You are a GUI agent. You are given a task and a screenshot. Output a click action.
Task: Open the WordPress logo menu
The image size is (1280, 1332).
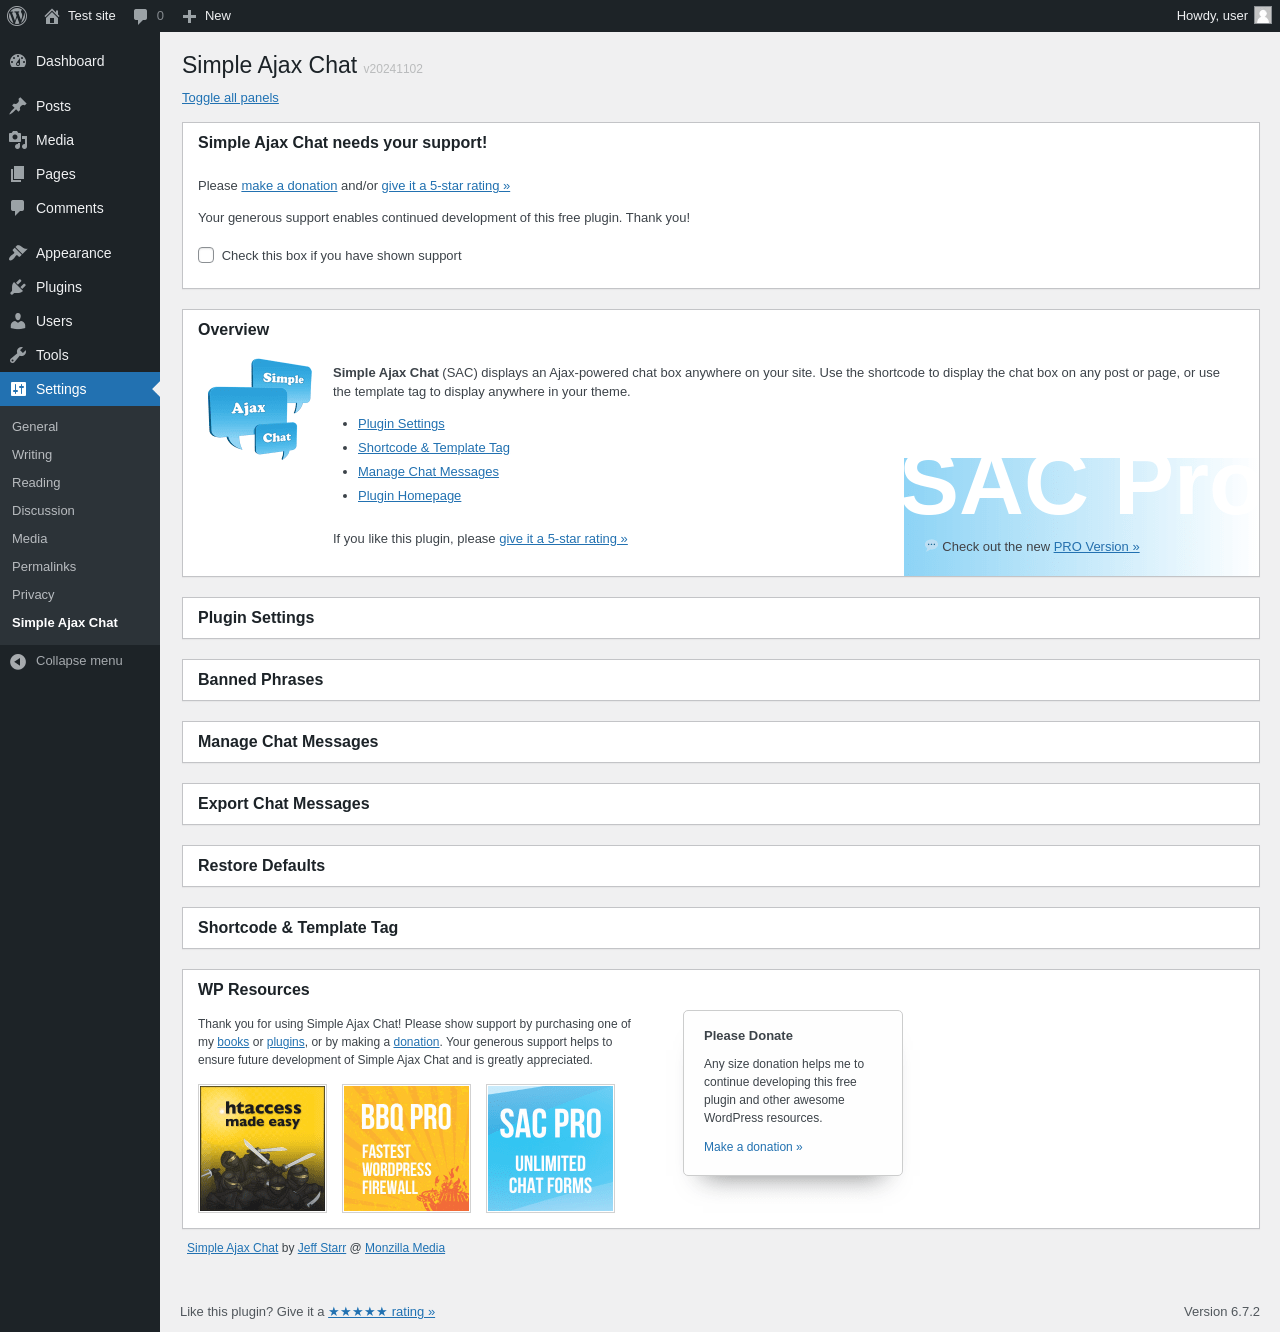point(17,16)
